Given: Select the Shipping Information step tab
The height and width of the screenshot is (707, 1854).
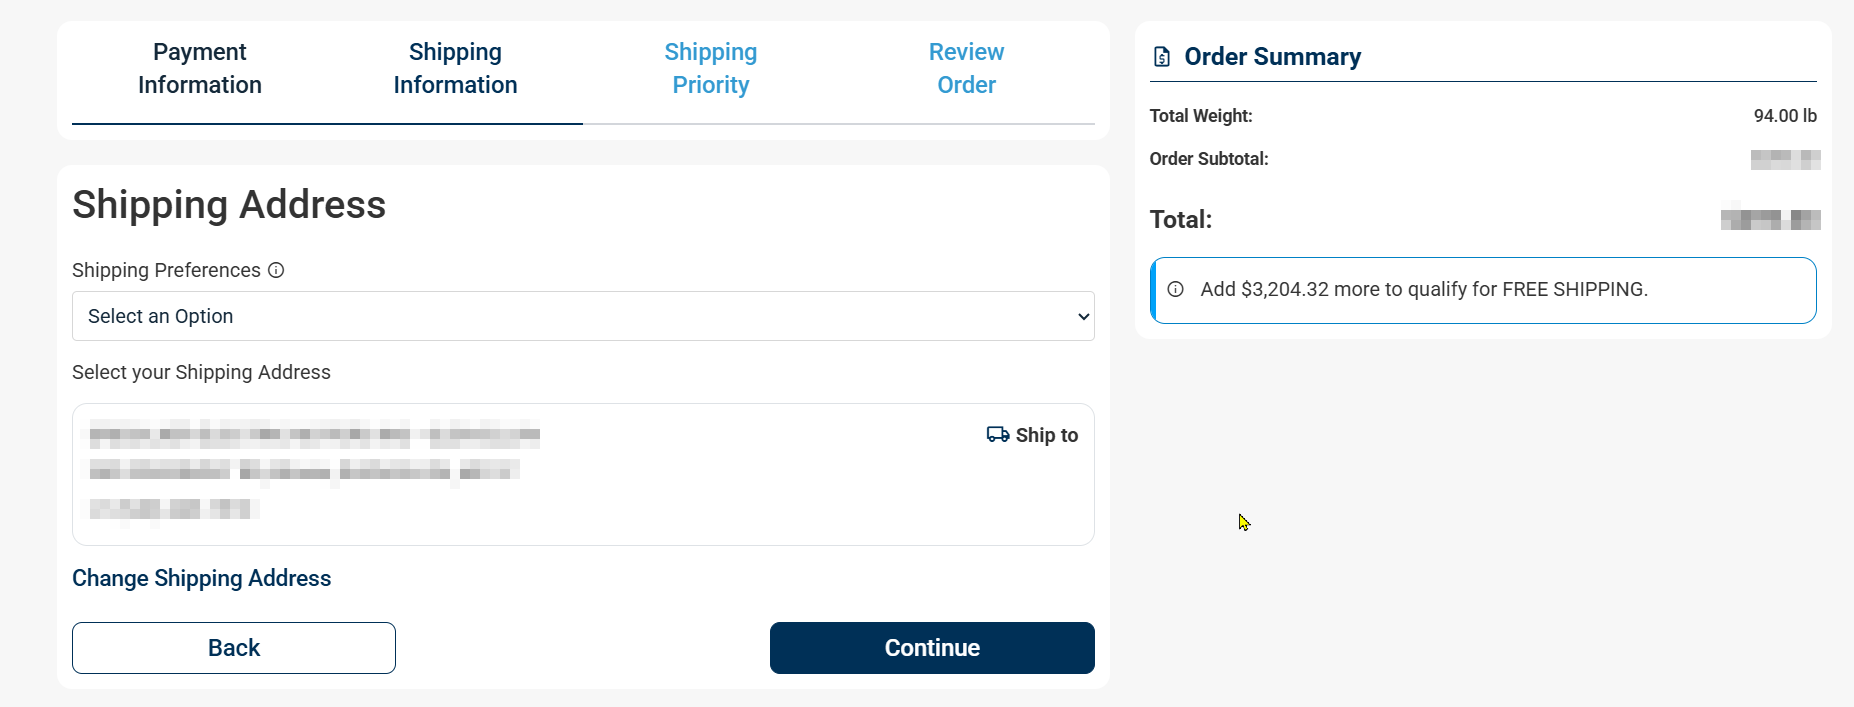Looking at the screenshot, I should (x=455, y=68).
